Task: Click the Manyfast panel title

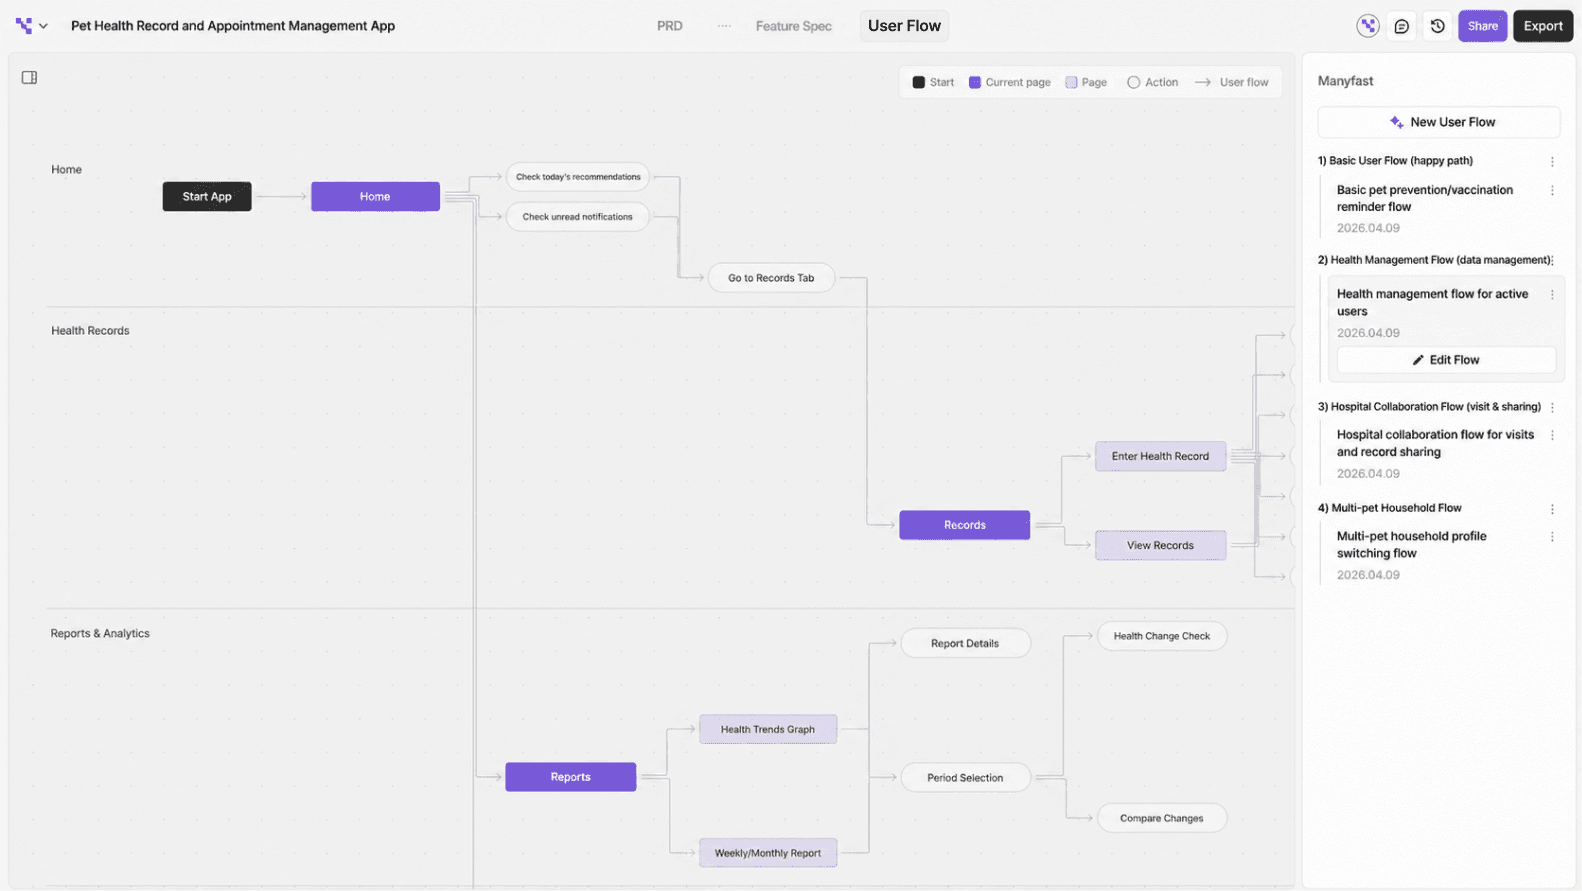Action: point(1345,81)
